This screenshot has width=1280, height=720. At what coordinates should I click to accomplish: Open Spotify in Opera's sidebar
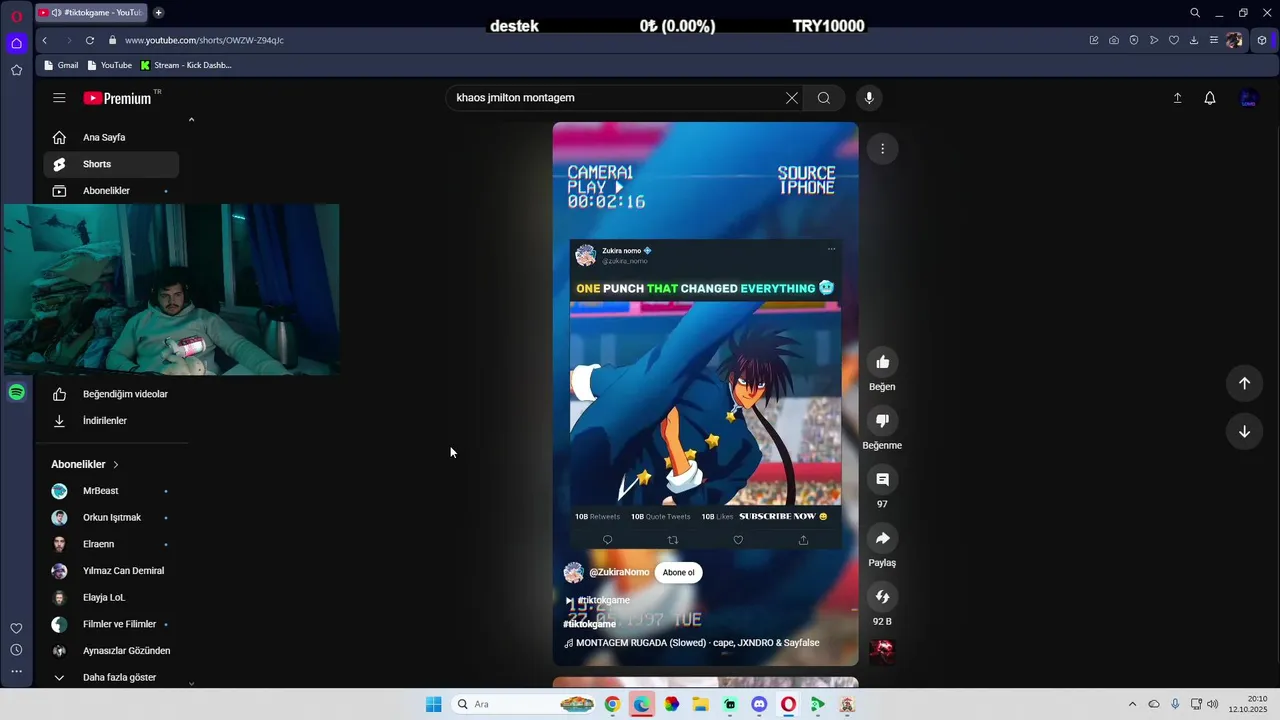coord(16,392)
